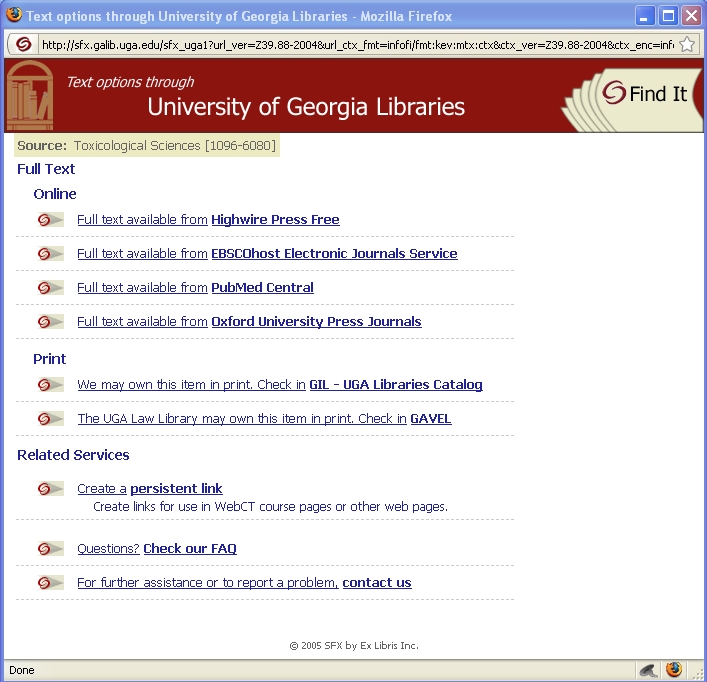
Task: Click SFX icon beside persistent link
Action: 50,489
